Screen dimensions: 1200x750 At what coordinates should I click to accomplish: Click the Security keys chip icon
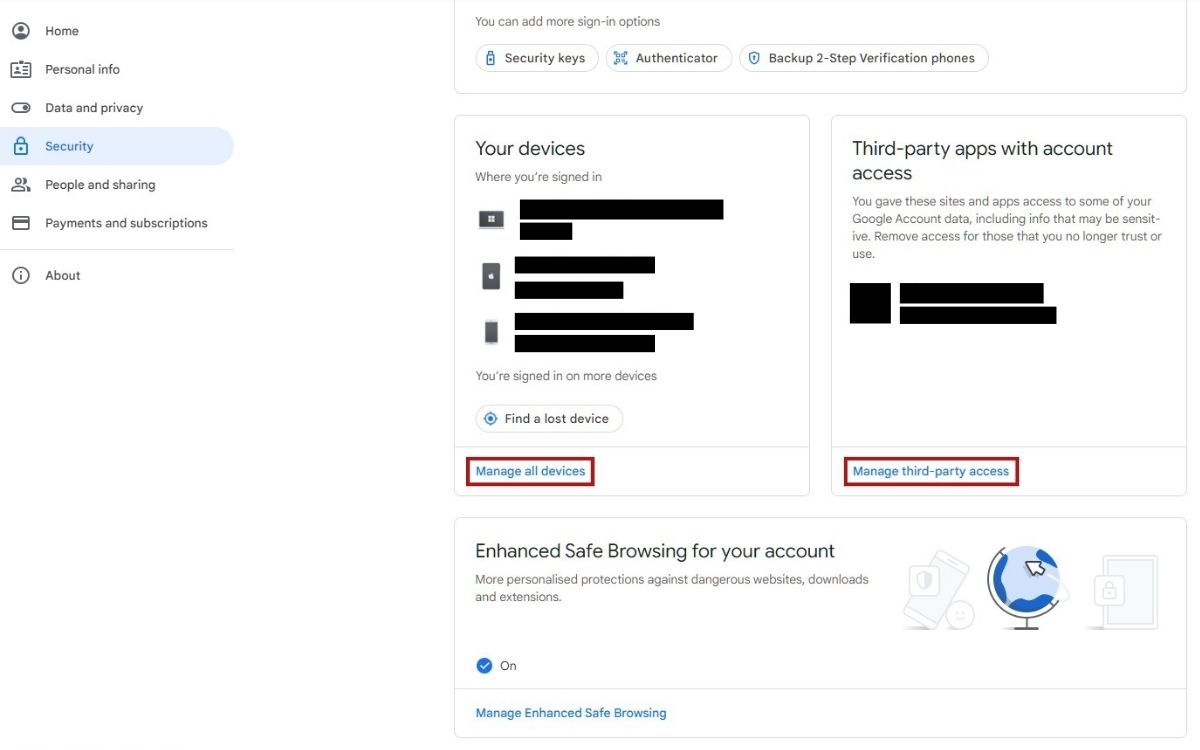tap(490, 57)
